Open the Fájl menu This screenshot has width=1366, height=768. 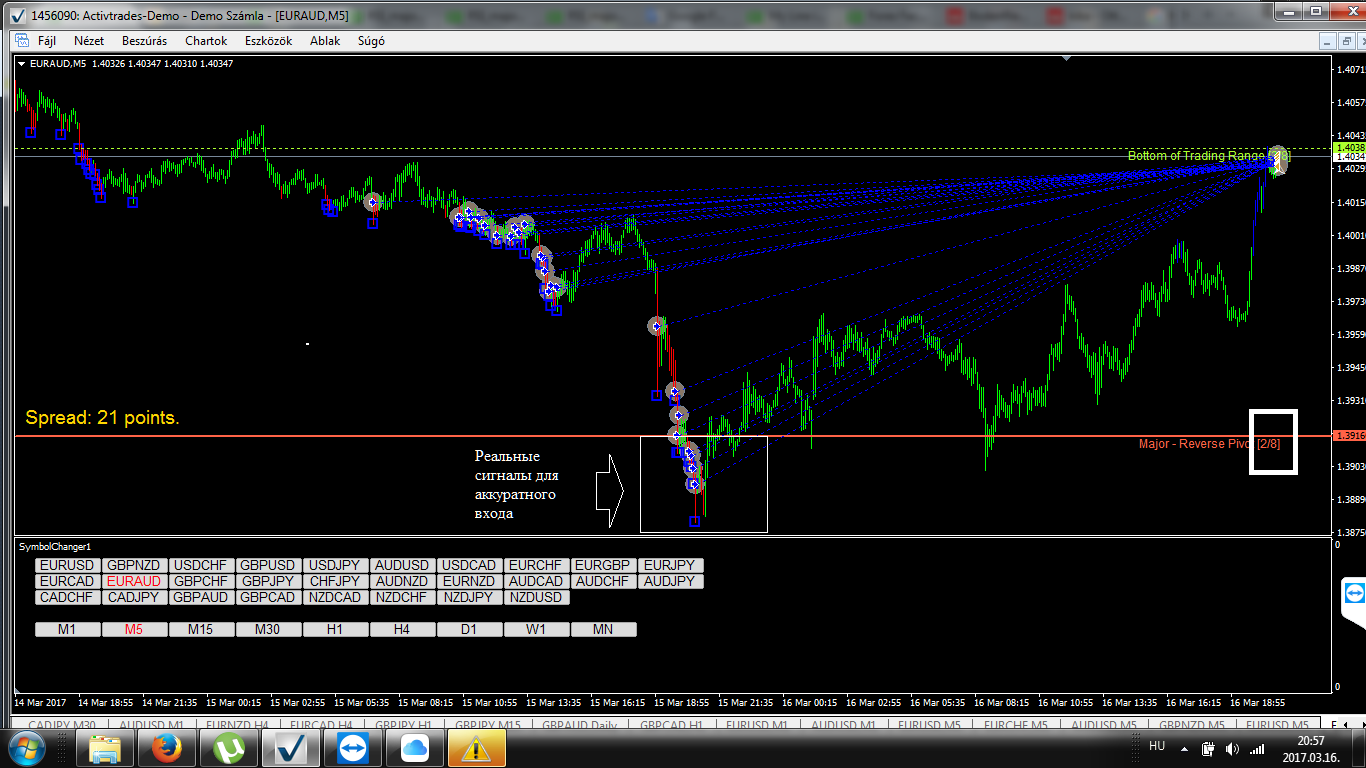coord(47,41)
